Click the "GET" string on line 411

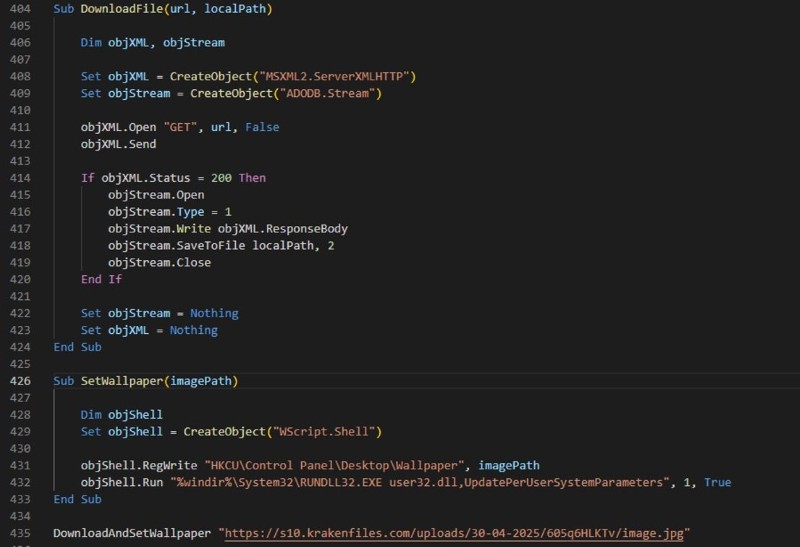click(x=180, y=127)
